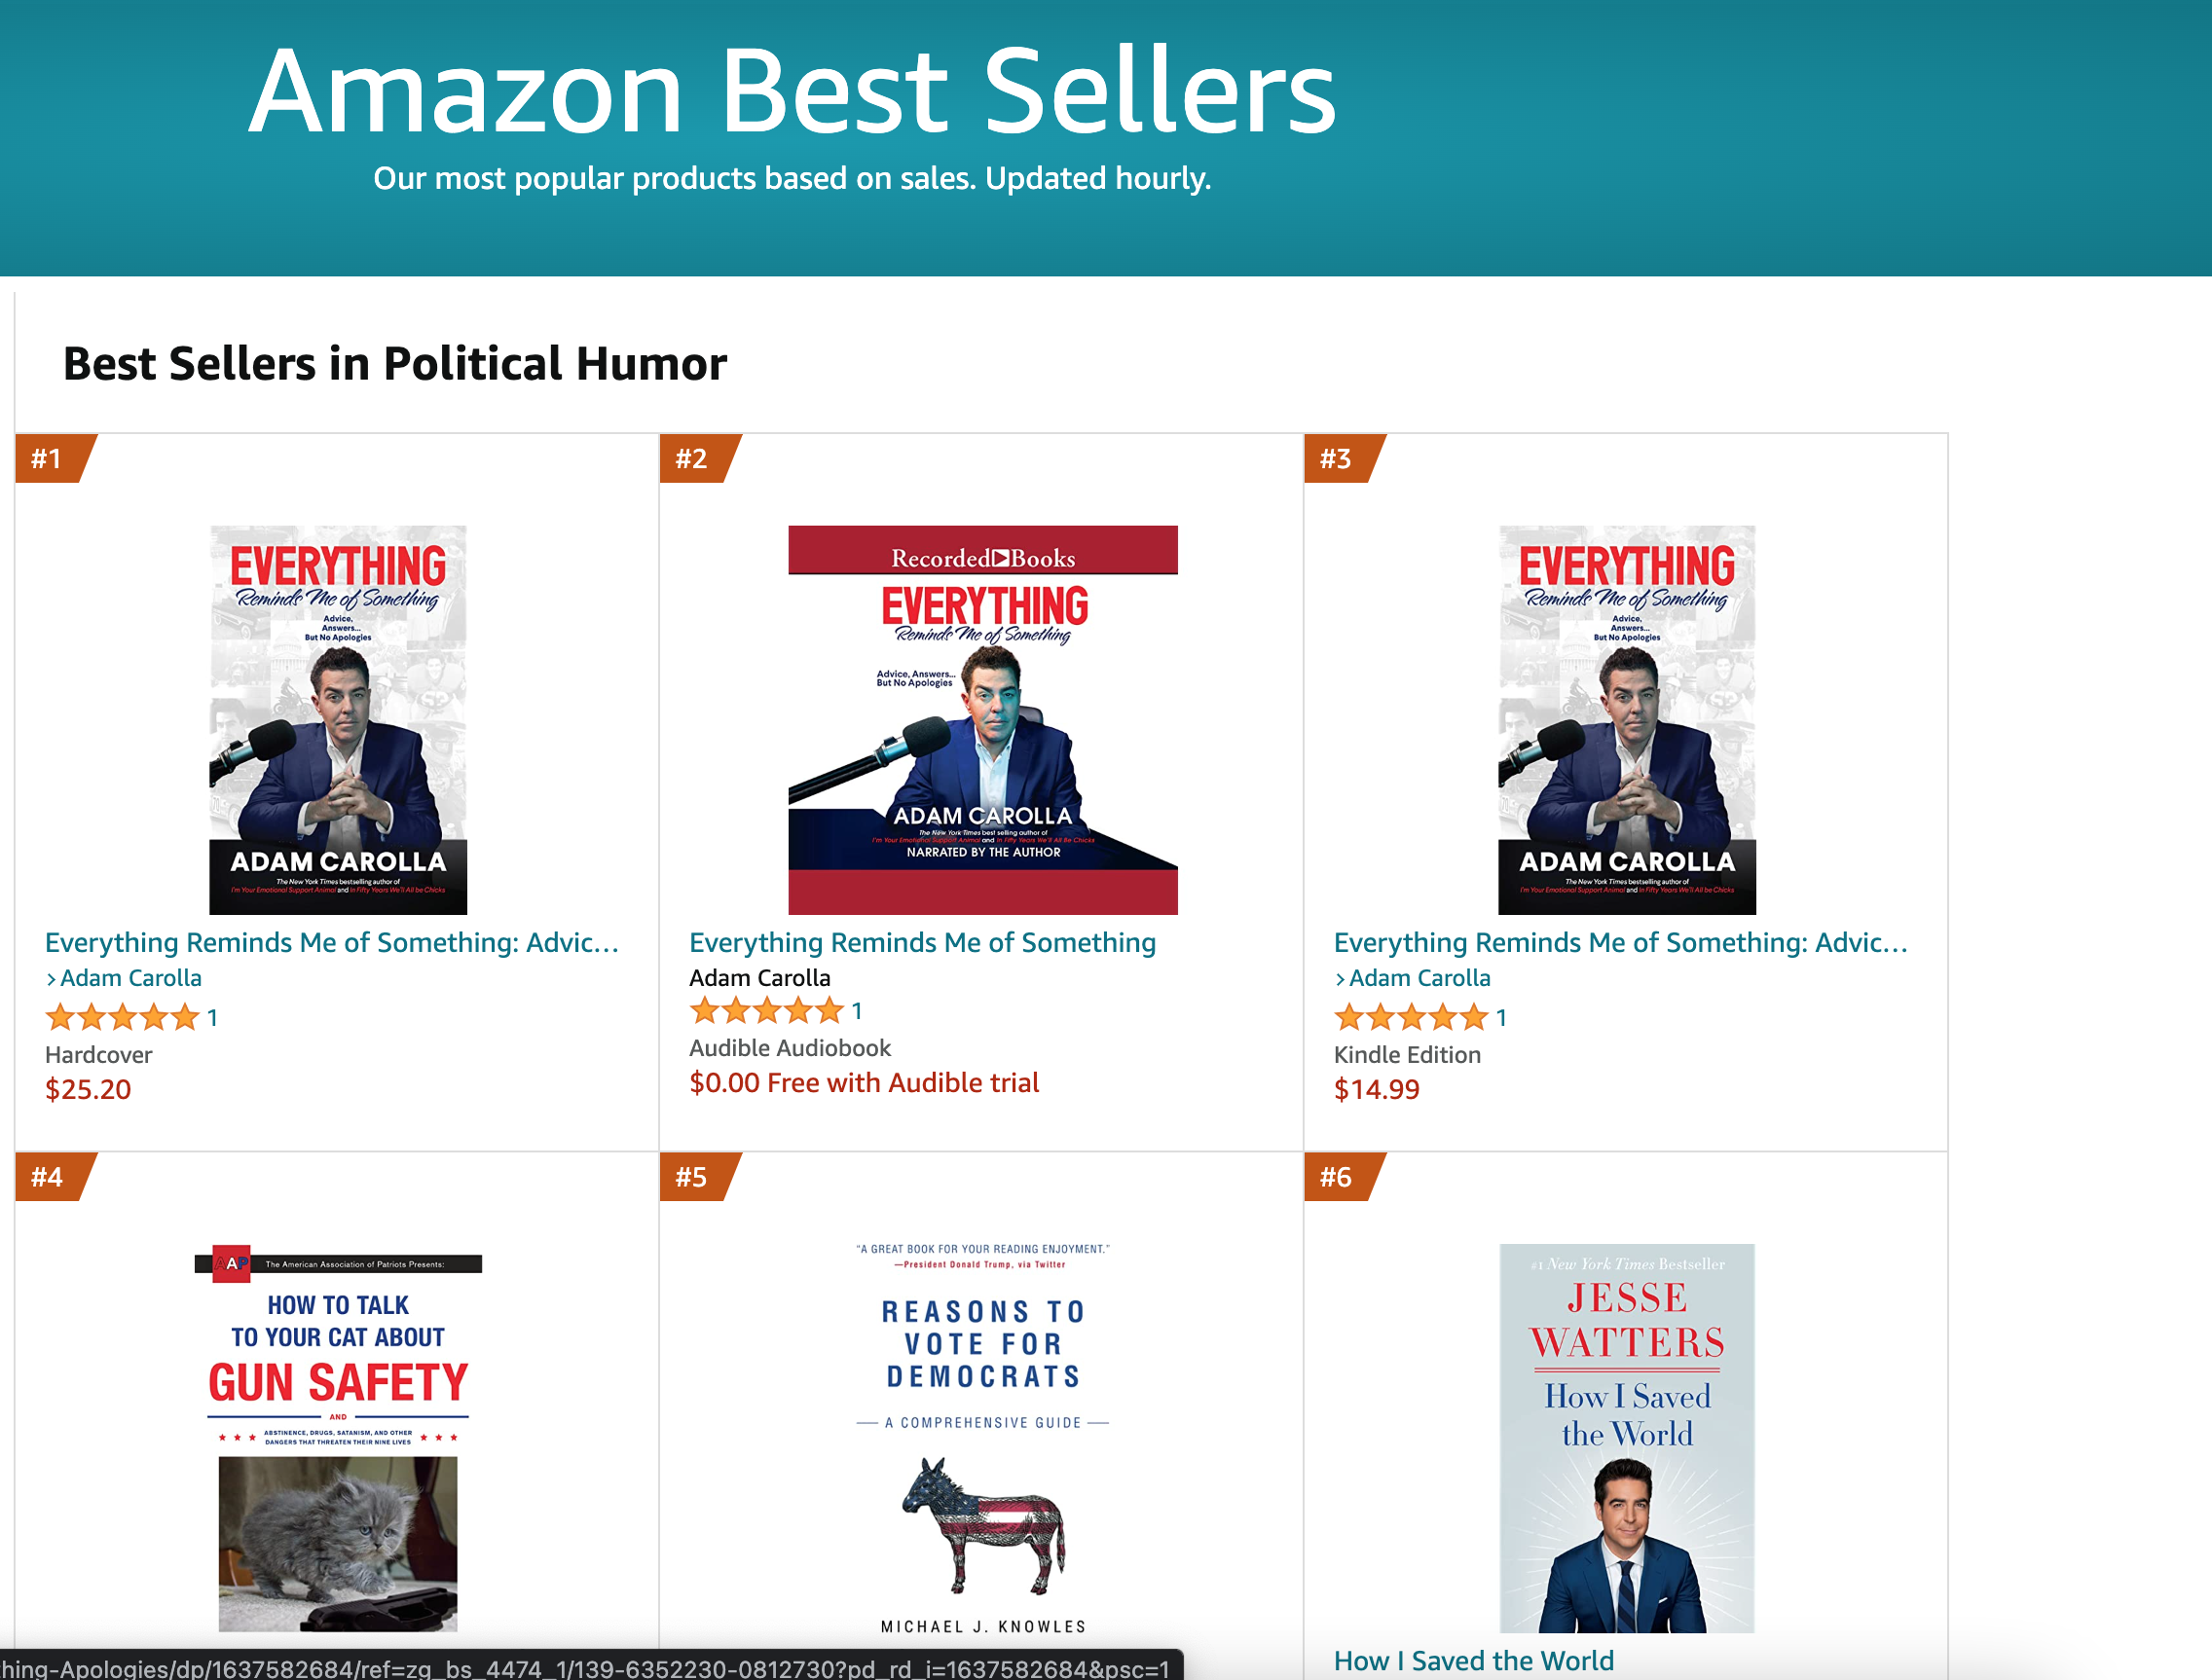Visit the Adam Carolla author link under #1
Viewport: 2212px width, 1680px height.
(x=131, y=978)
